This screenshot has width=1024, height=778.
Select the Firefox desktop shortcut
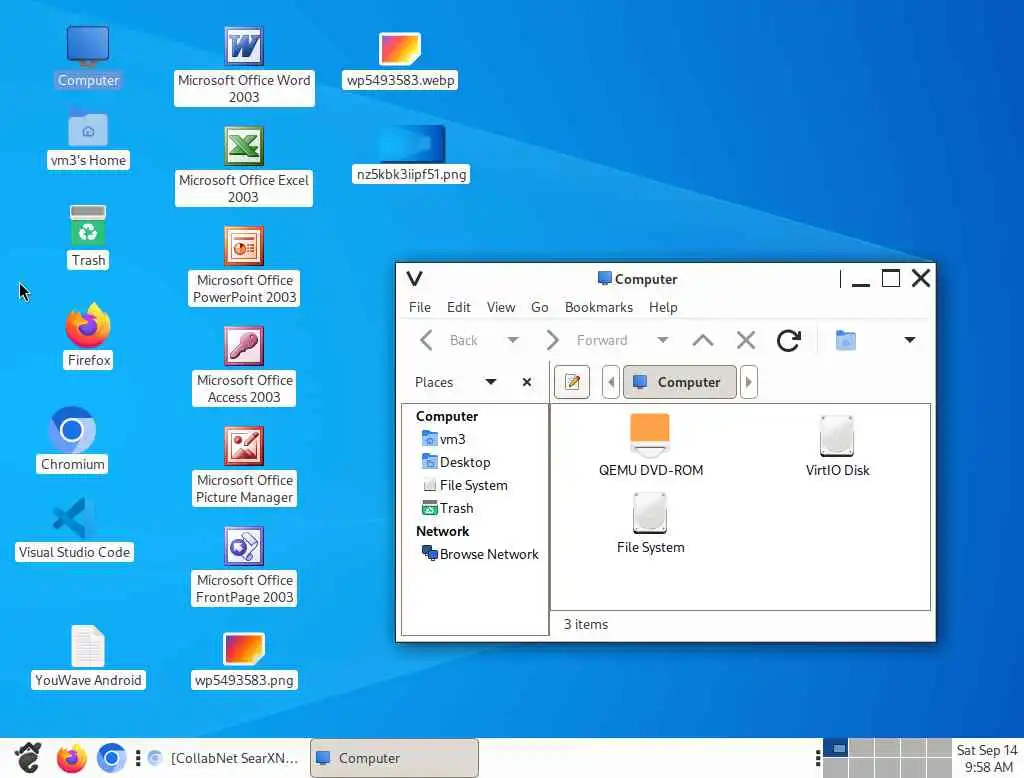click(88, 336)
